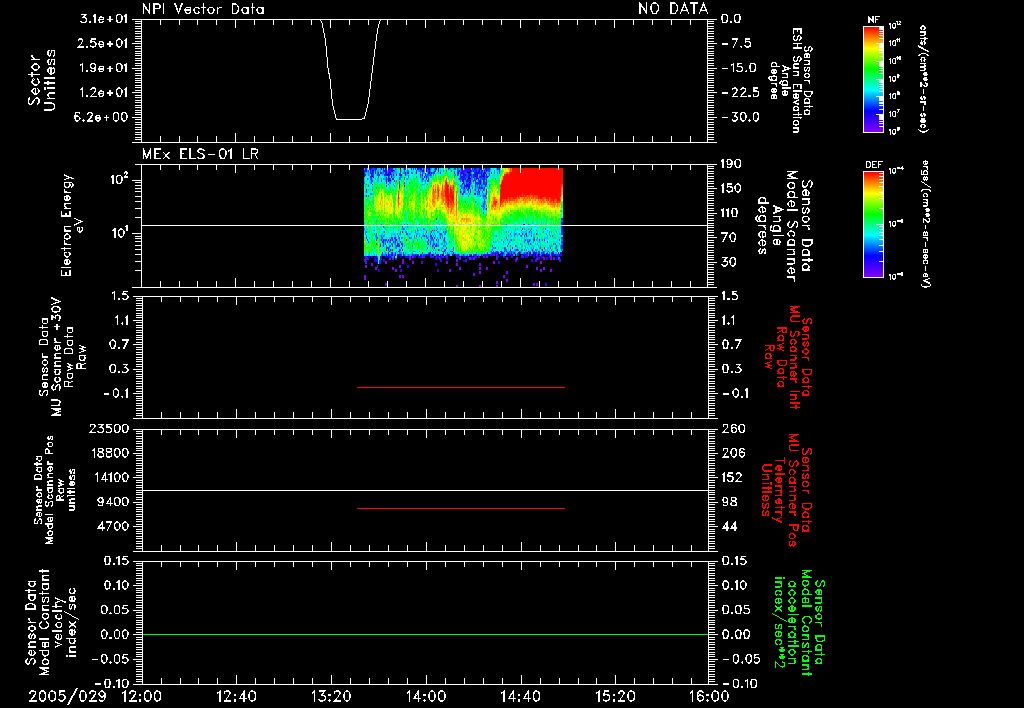
Task: Click the 'NO DATA' label
Action: (x=673, y=8)
